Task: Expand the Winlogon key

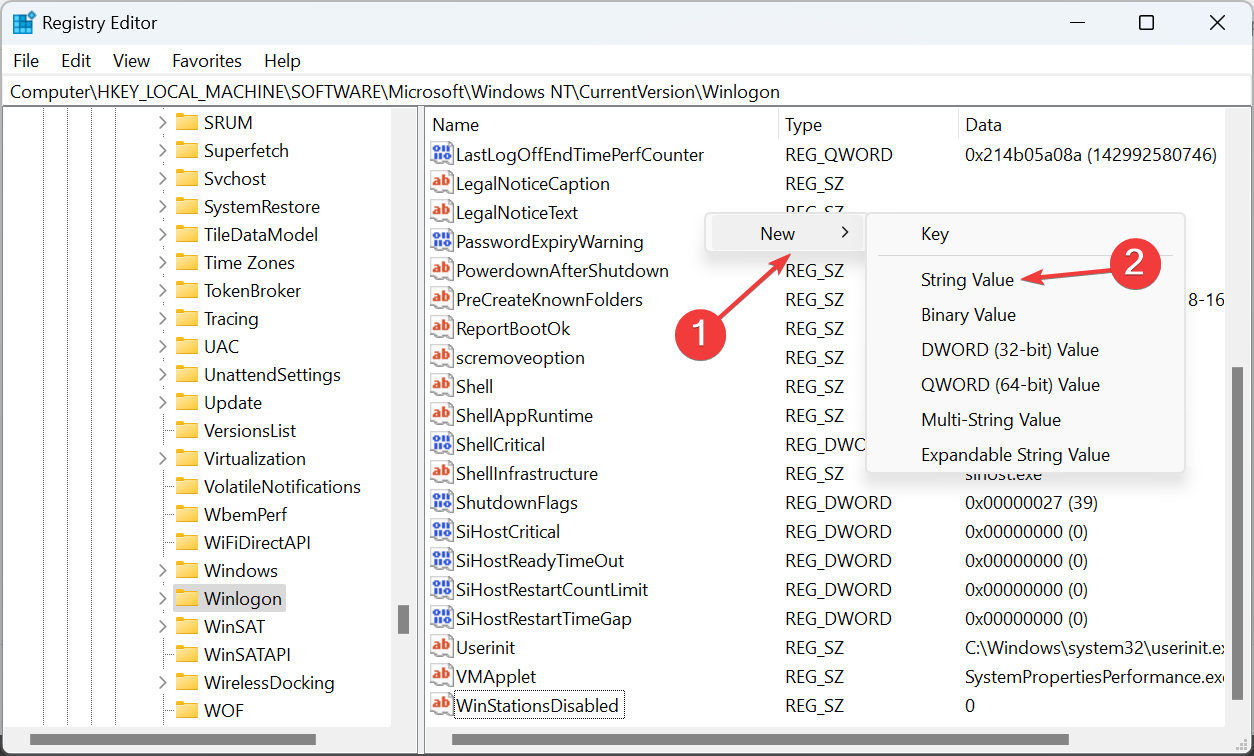Action: click(162, 598)
